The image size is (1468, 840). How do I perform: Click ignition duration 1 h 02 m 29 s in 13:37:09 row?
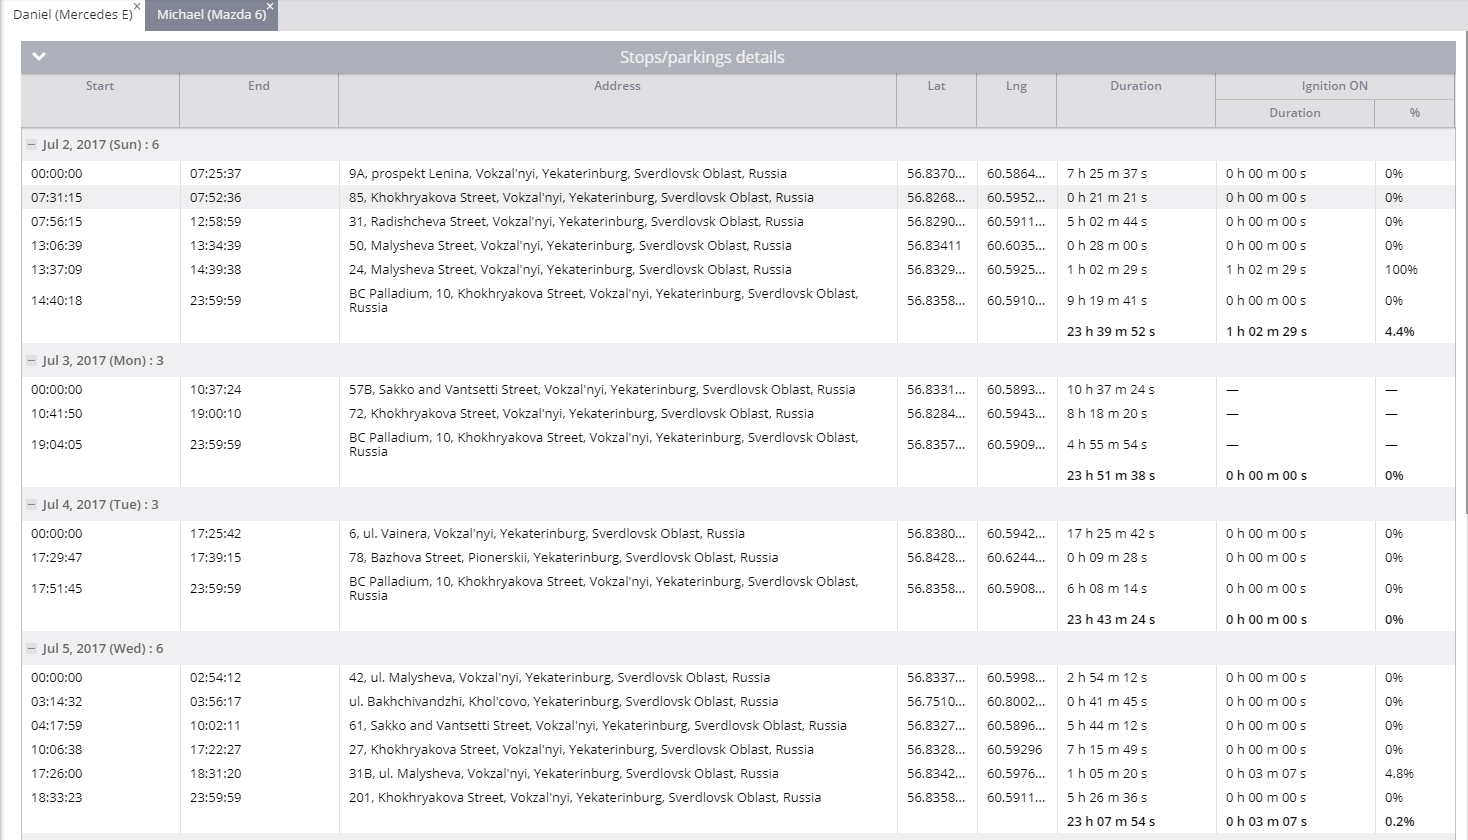[1266, 270]
